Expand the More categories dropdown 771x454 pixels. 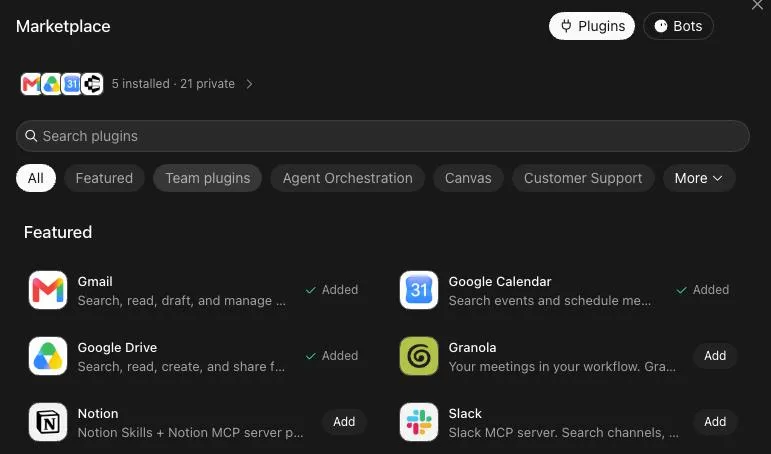699,178
